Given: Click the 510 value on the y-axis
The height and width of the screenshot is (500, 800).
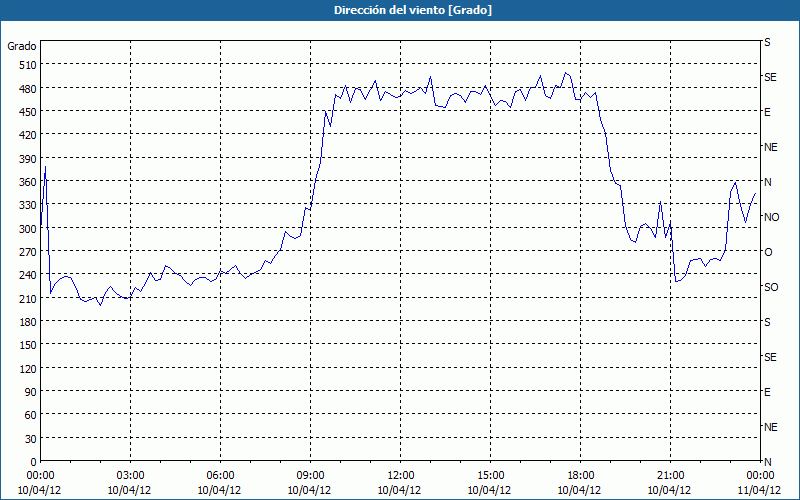Looking at the screenshot, I should click(x=28, y=65).
